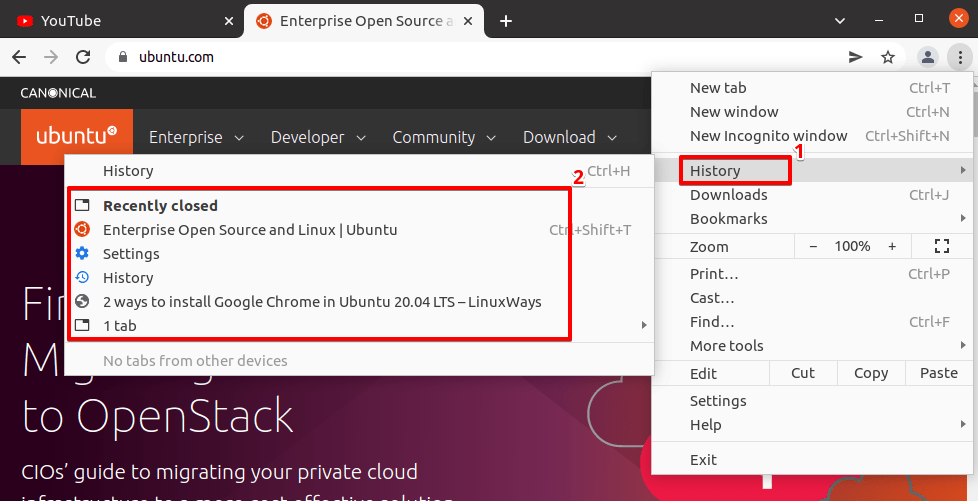Viewport: 978px width, 501px height.
Task: Open full History page with Ctrl+H entry
Action: pos(359,171)
